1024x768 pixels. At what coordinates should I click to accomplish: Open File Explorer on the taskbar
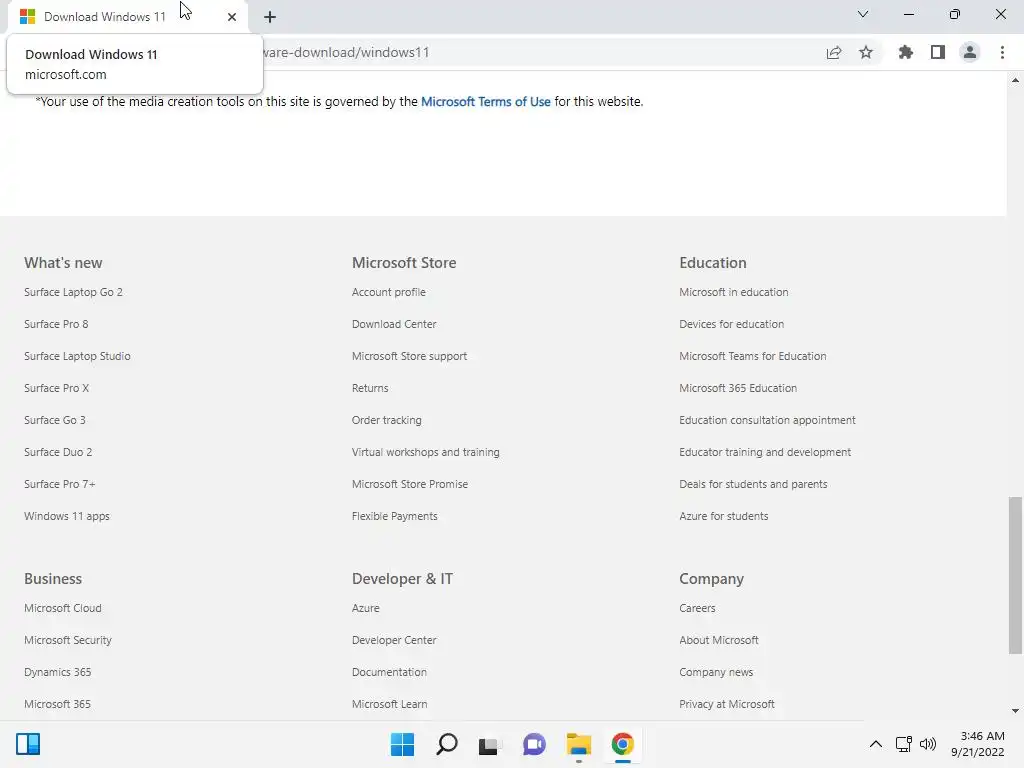tap(579, 744)
